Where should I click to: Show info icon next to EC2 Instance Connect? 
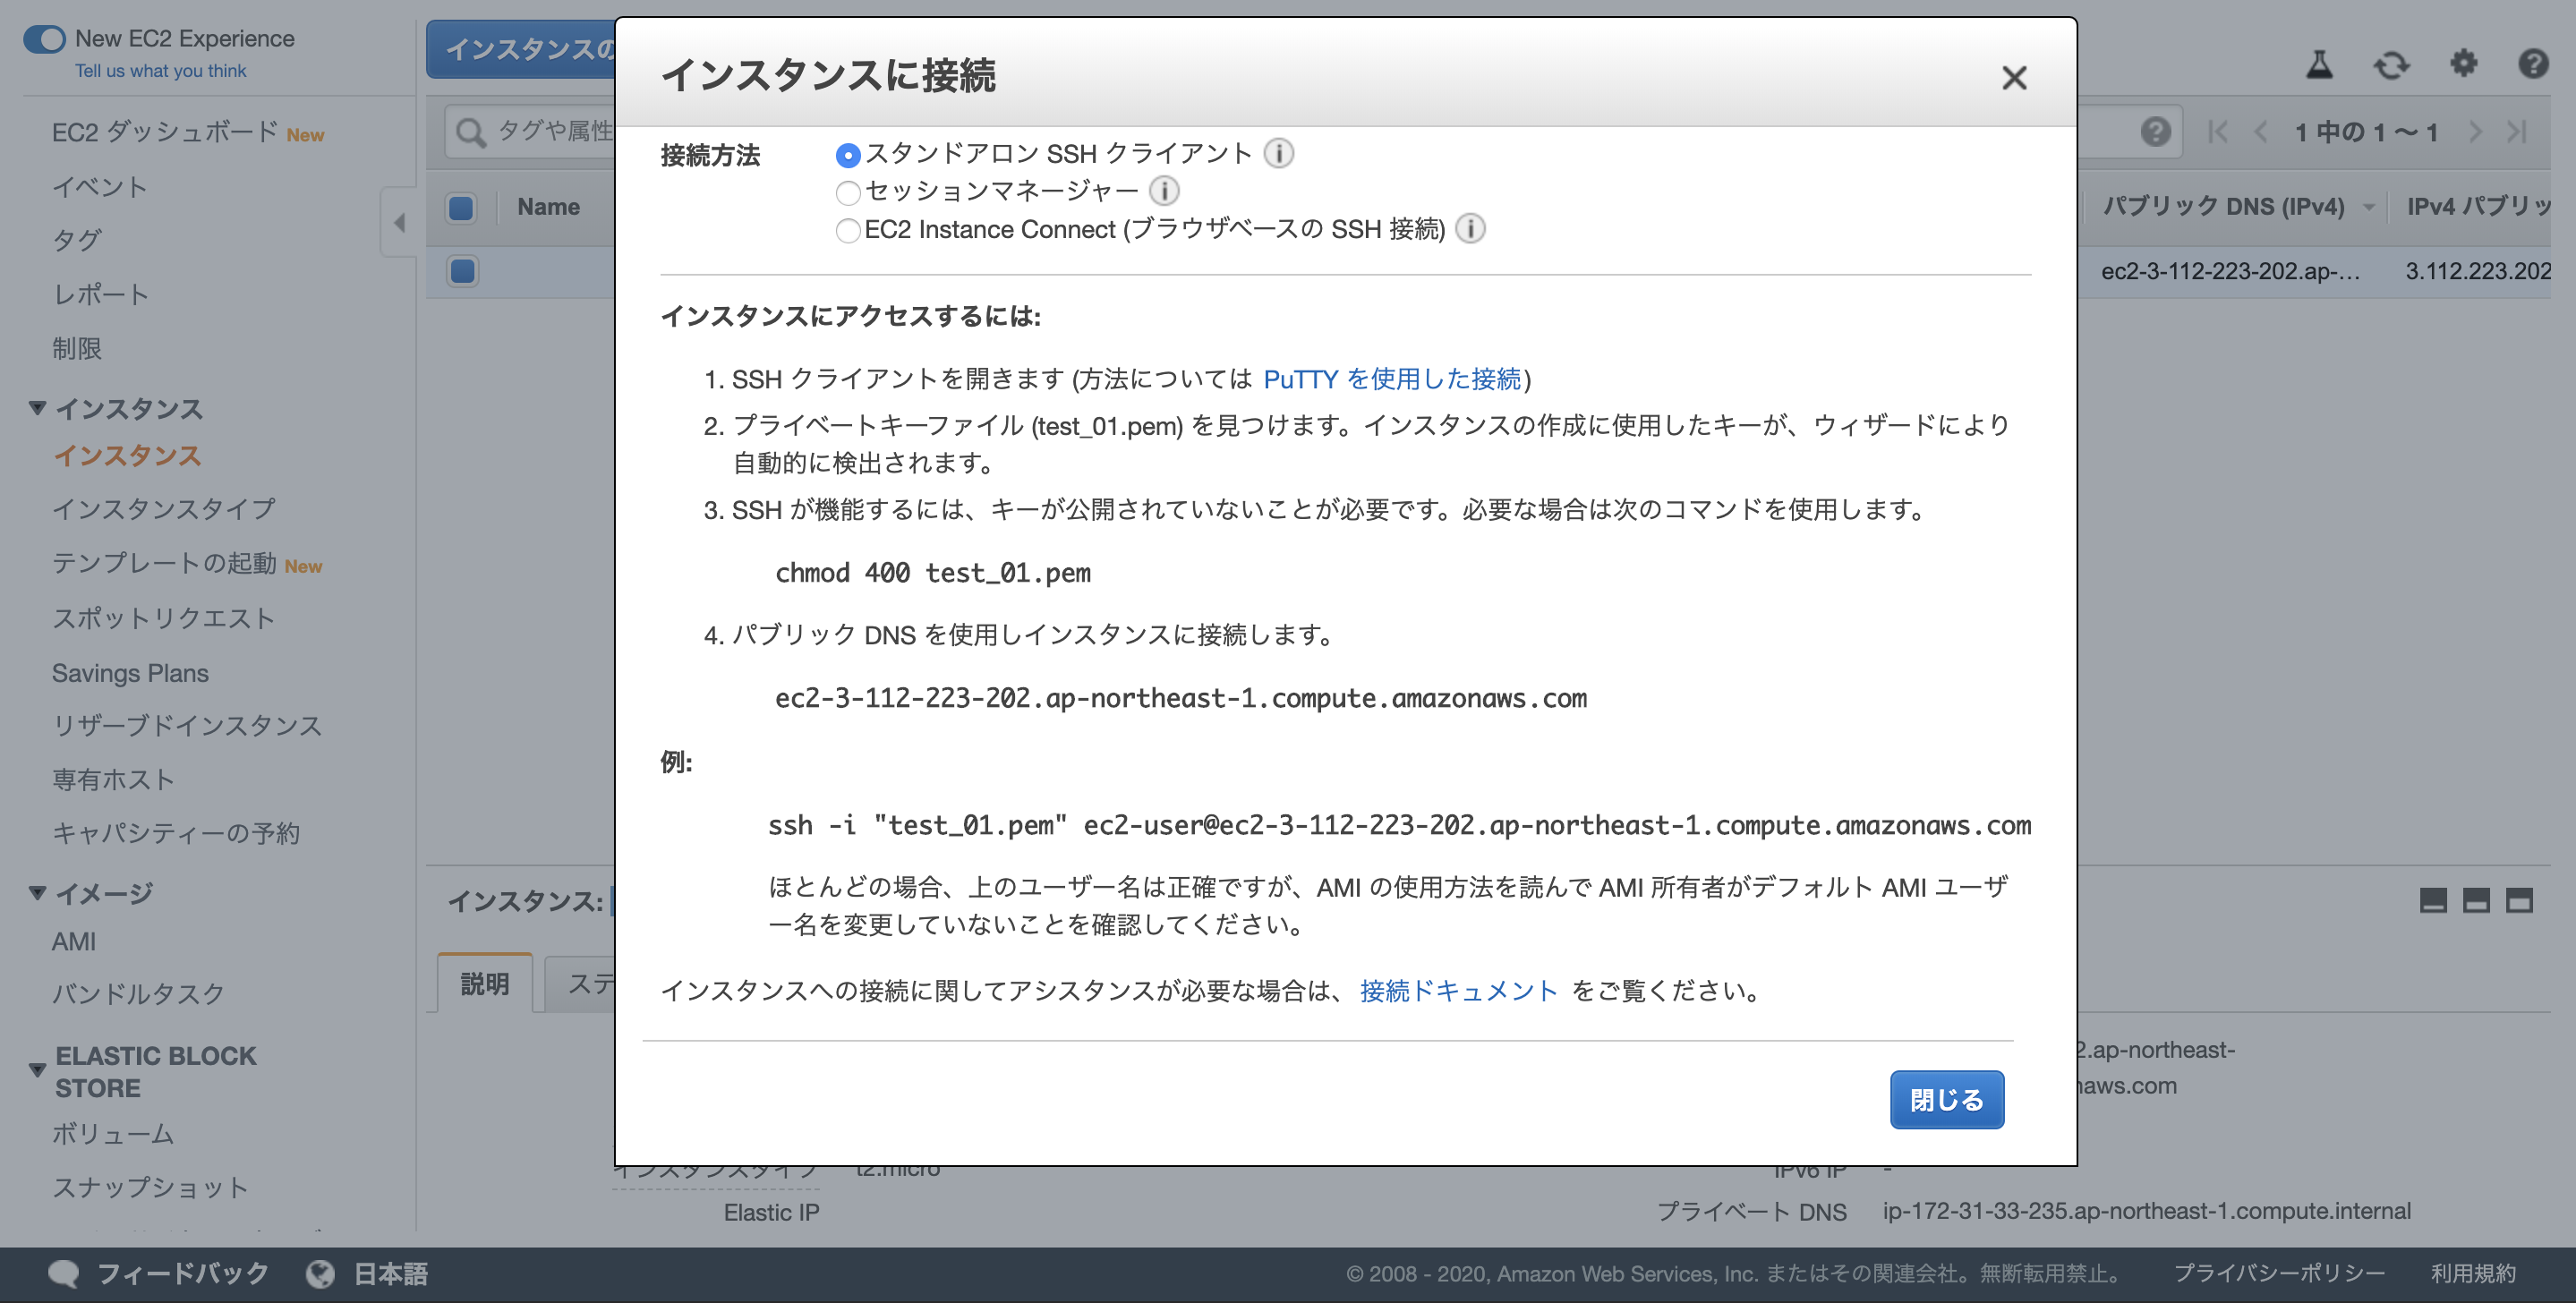point(1469,229)
